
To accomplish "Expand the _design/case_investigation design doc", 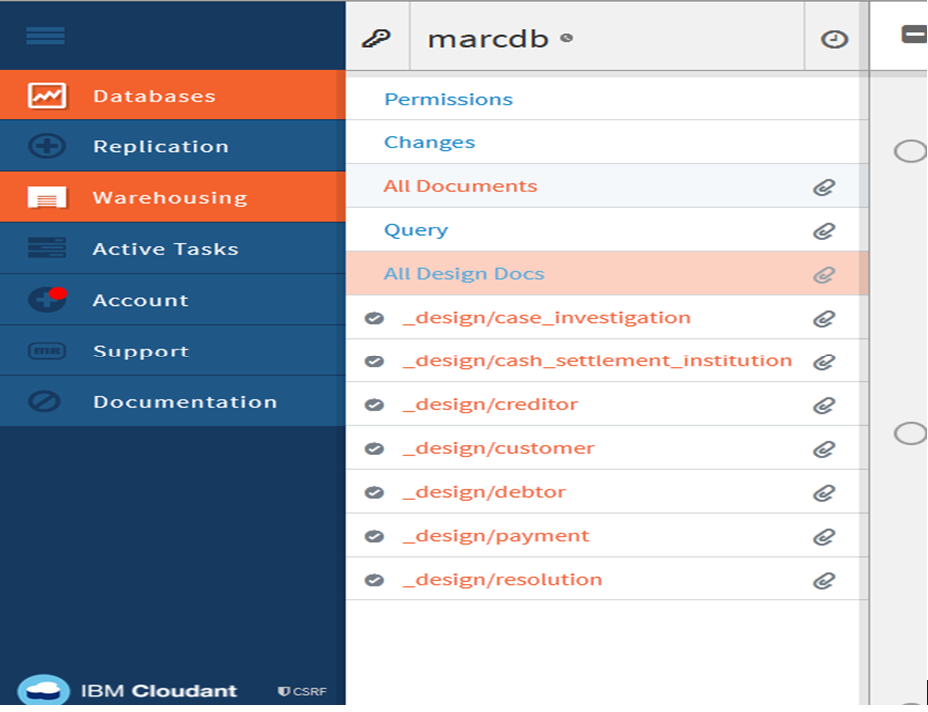I will click(x=546, y=318).
